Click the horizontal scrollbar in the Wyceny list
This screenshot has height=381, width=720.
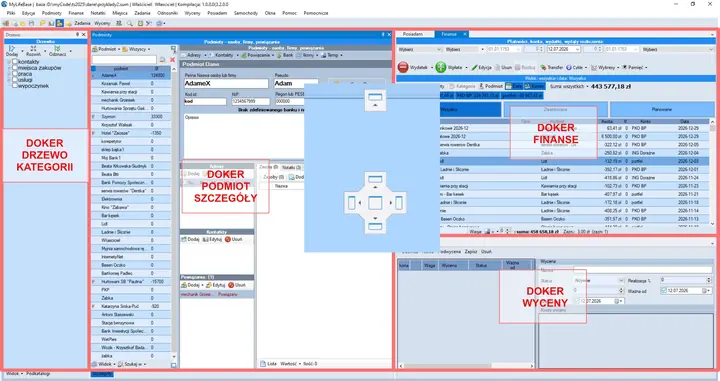[466, 366]
